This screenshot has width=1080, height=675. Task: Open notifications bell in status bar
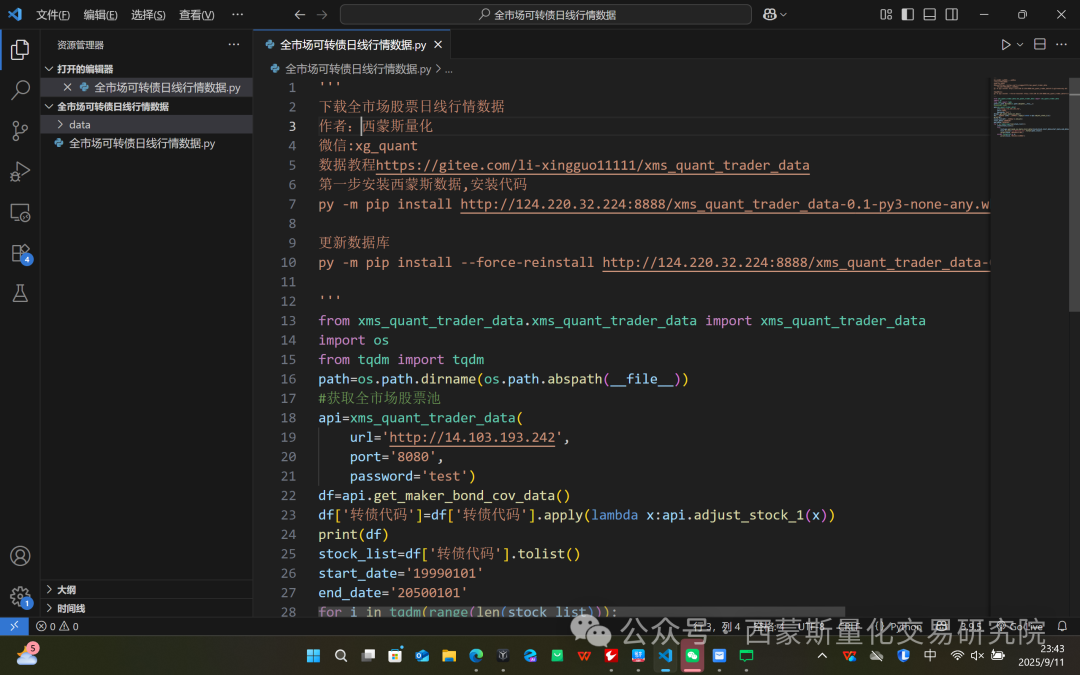(1062, 626)
